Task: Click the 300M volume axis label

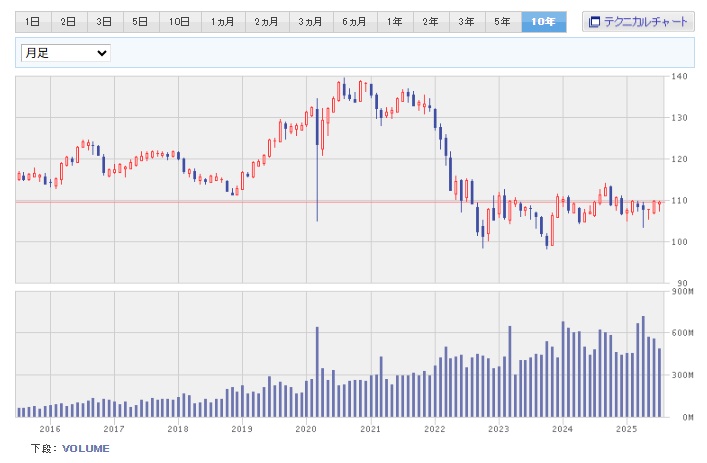Action: (682, 375)
